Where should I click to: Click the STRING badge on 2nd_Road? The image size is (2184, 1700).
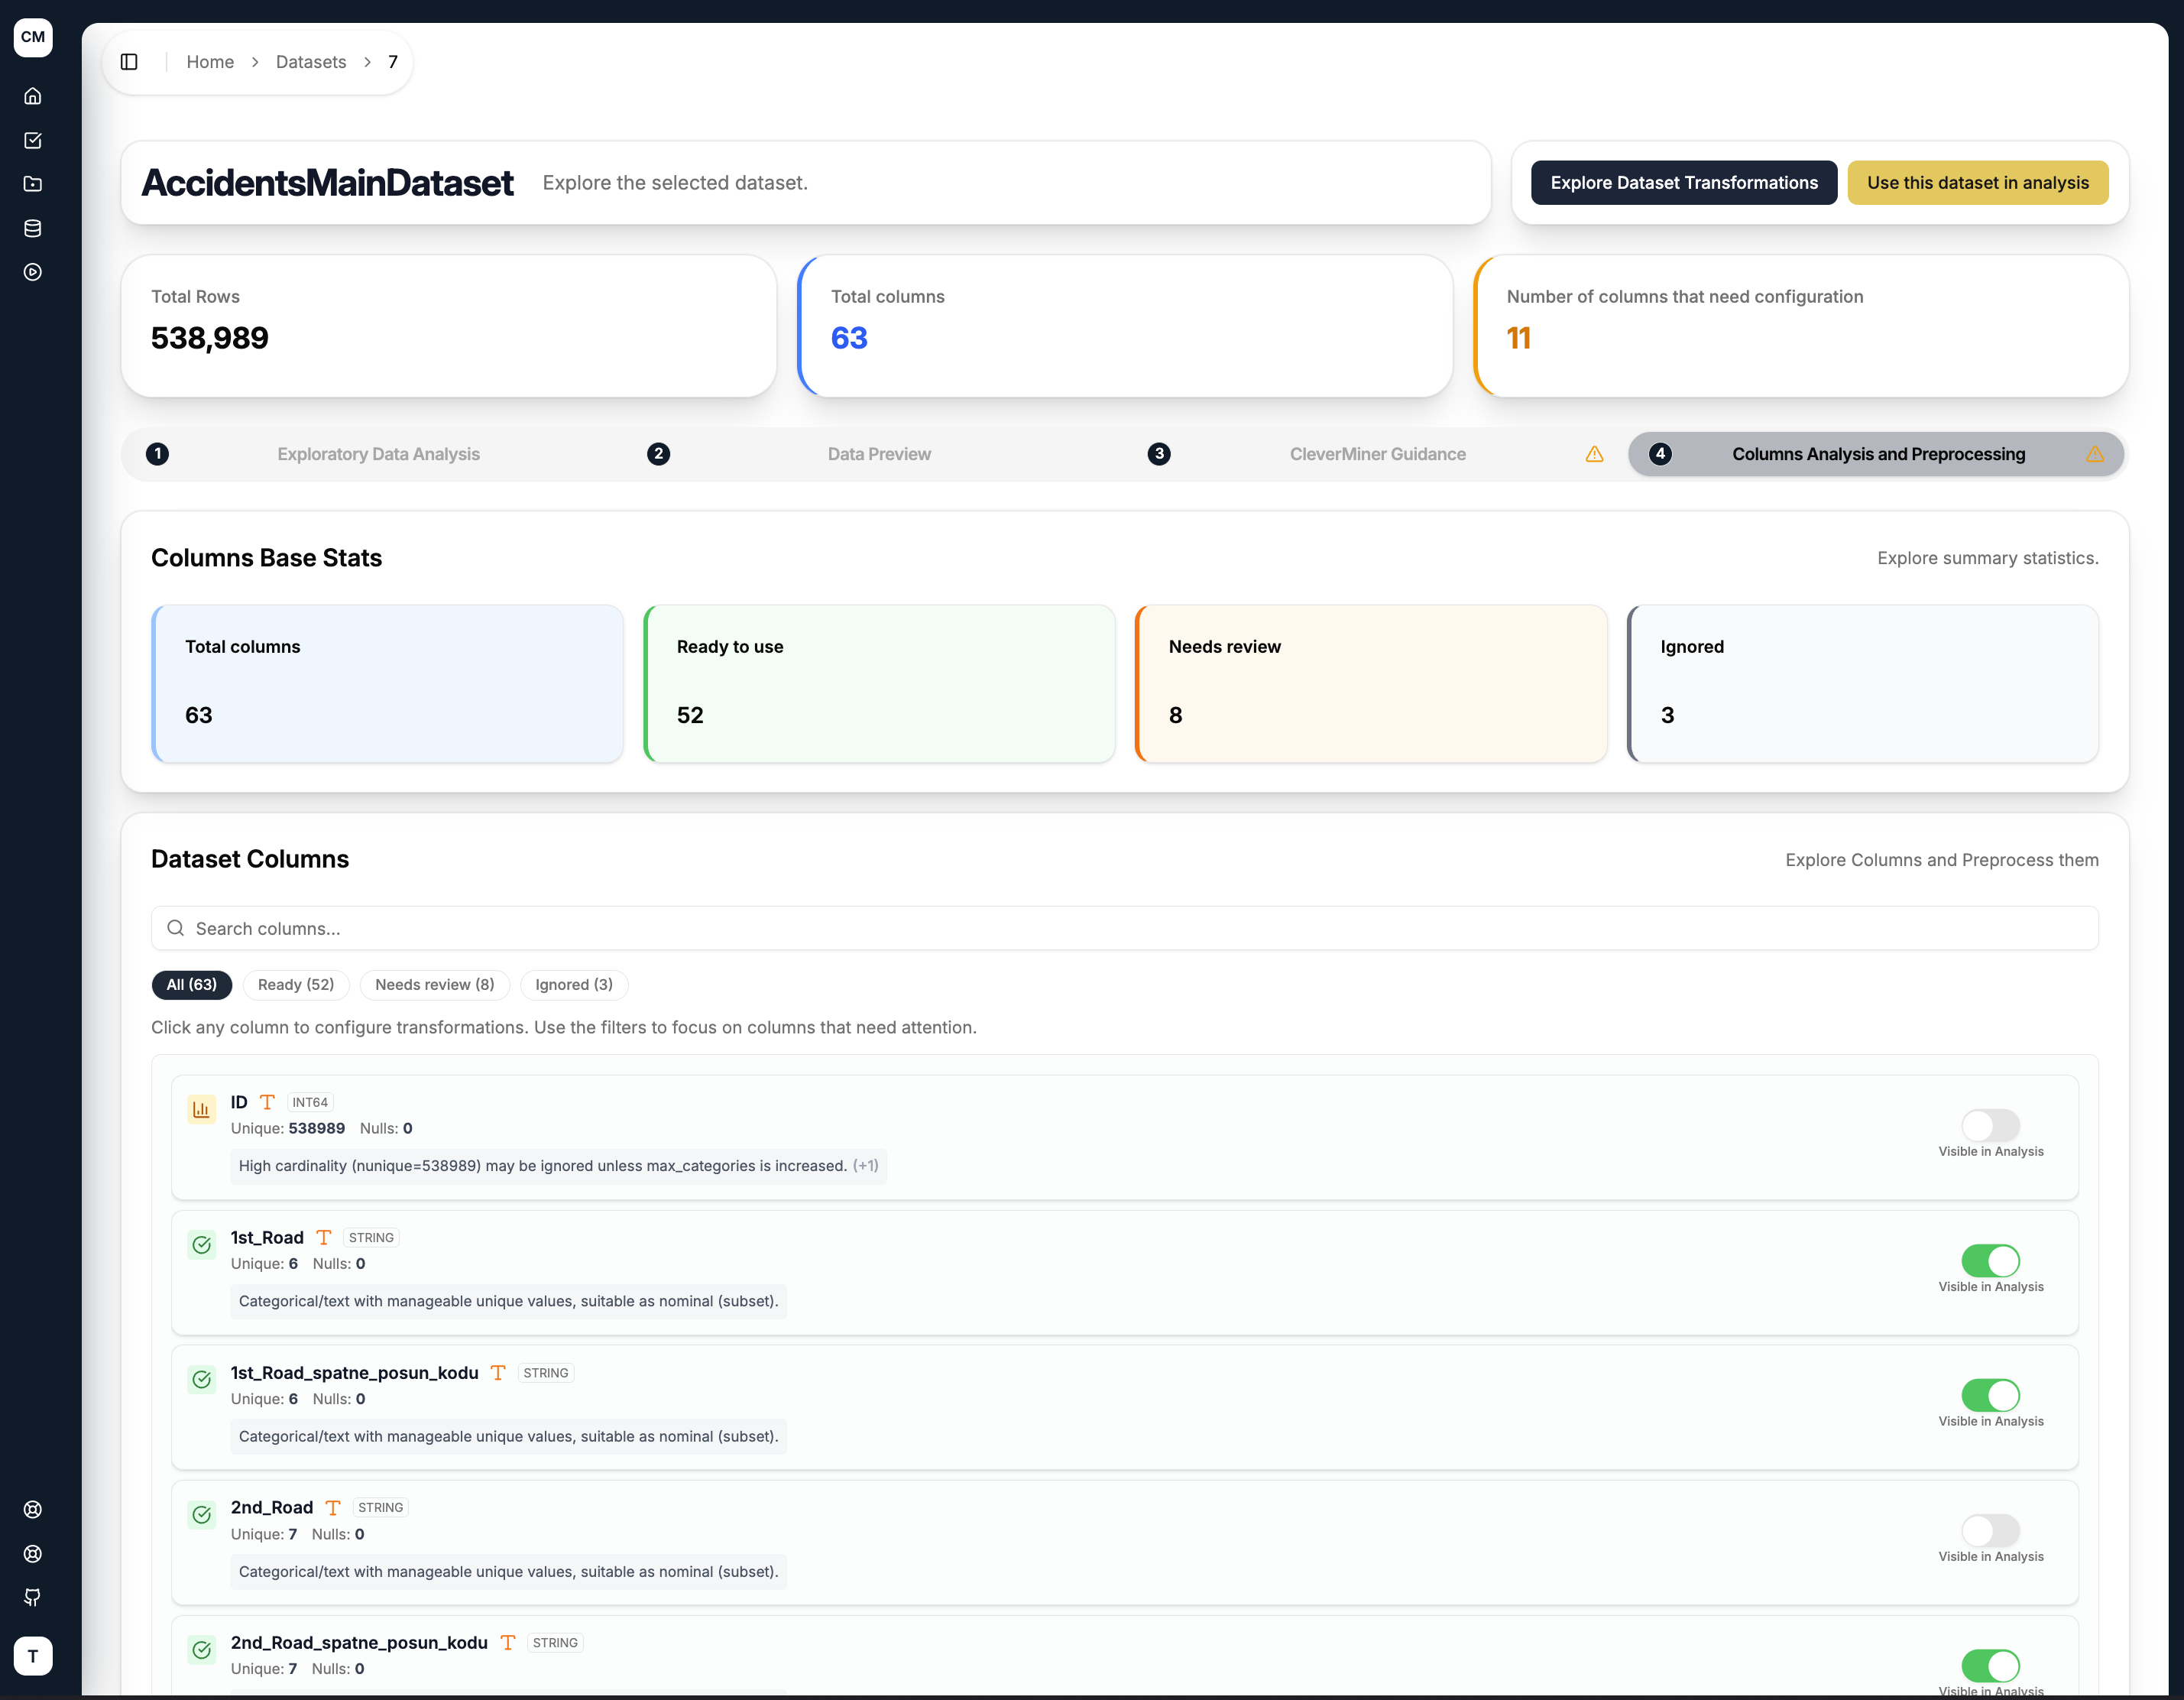pyautogui.click(x=381, y=1507)
